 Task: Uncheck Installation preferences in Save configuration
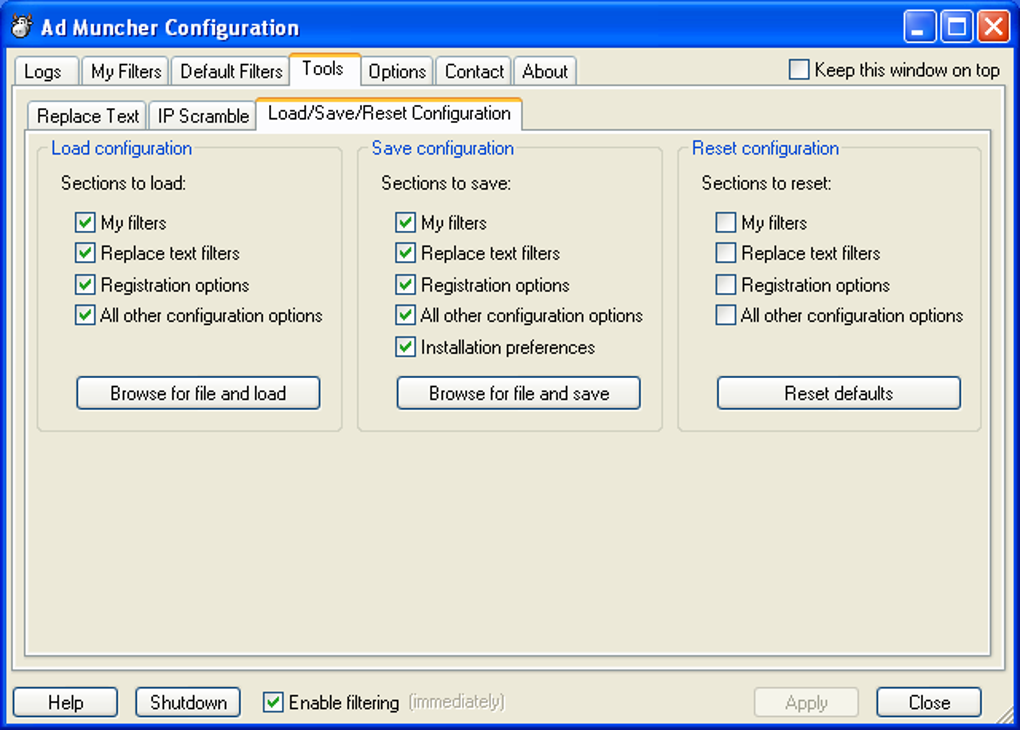point(405,348)
